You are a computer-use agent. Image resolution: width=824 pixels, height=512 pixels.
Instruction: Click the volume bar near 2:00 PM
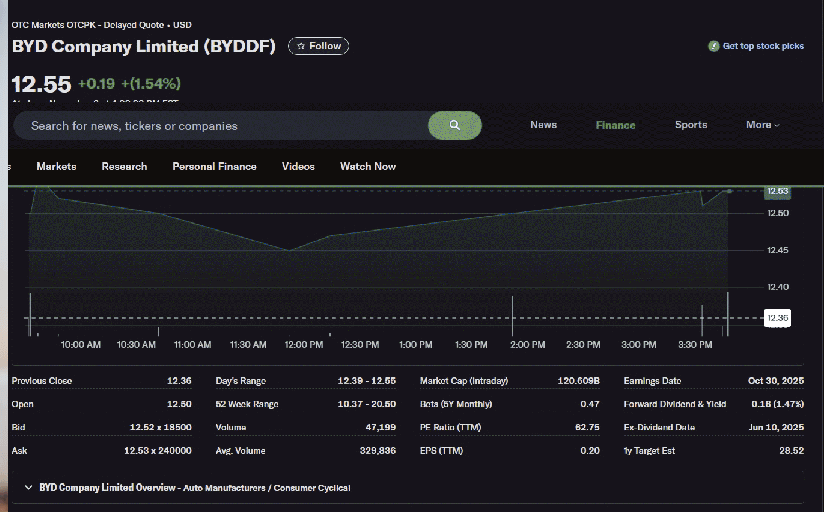(x=513, y=316)
